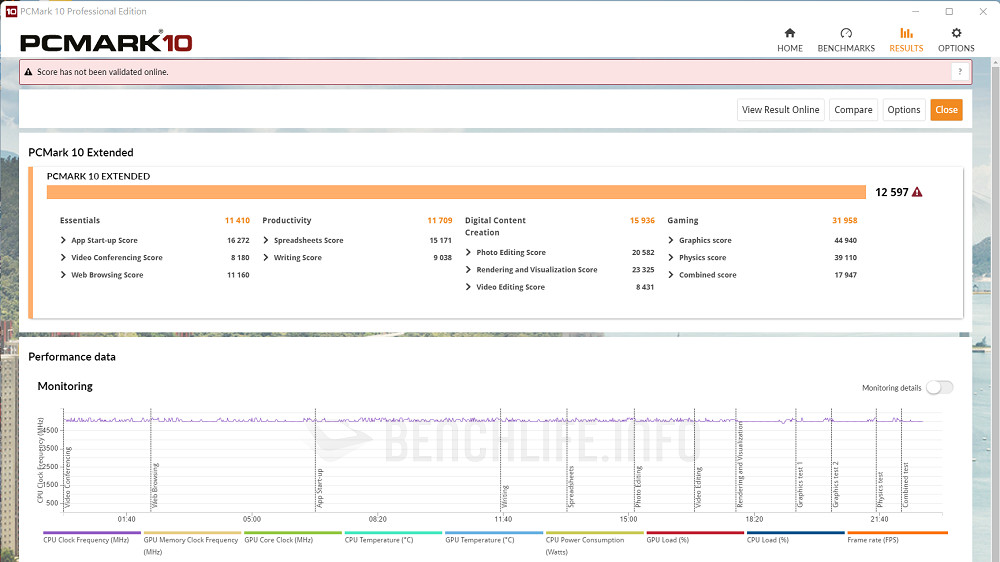Open the Home page icon
This screenshot has width=1000, height=562.
(x=790, y=34)
